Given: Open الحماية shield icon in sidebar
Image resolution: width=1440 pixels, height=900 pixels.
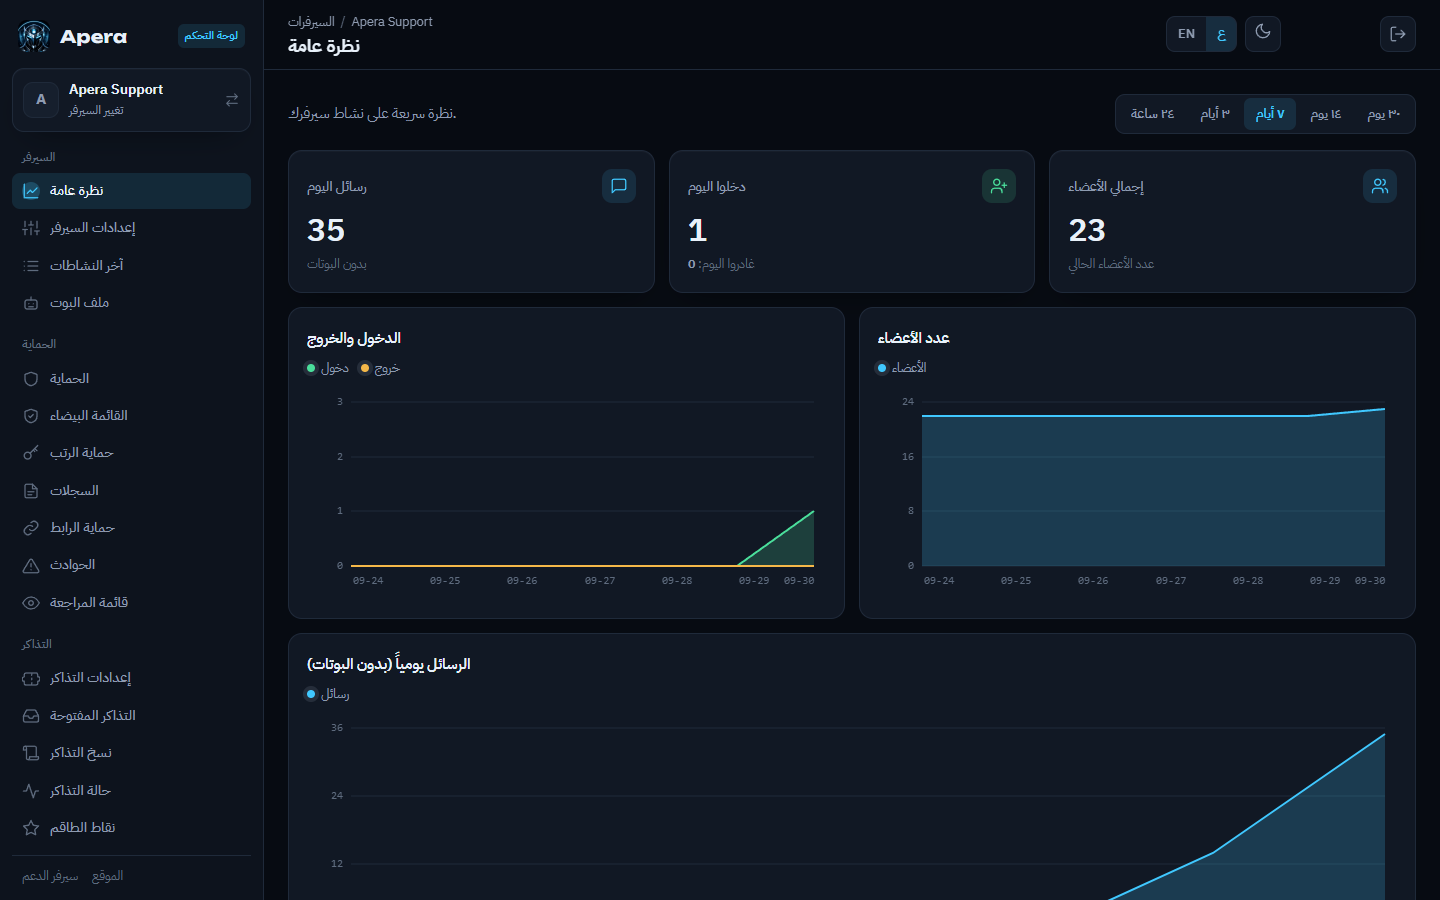Looking at the screenshot, I should (x=31, y=379).
